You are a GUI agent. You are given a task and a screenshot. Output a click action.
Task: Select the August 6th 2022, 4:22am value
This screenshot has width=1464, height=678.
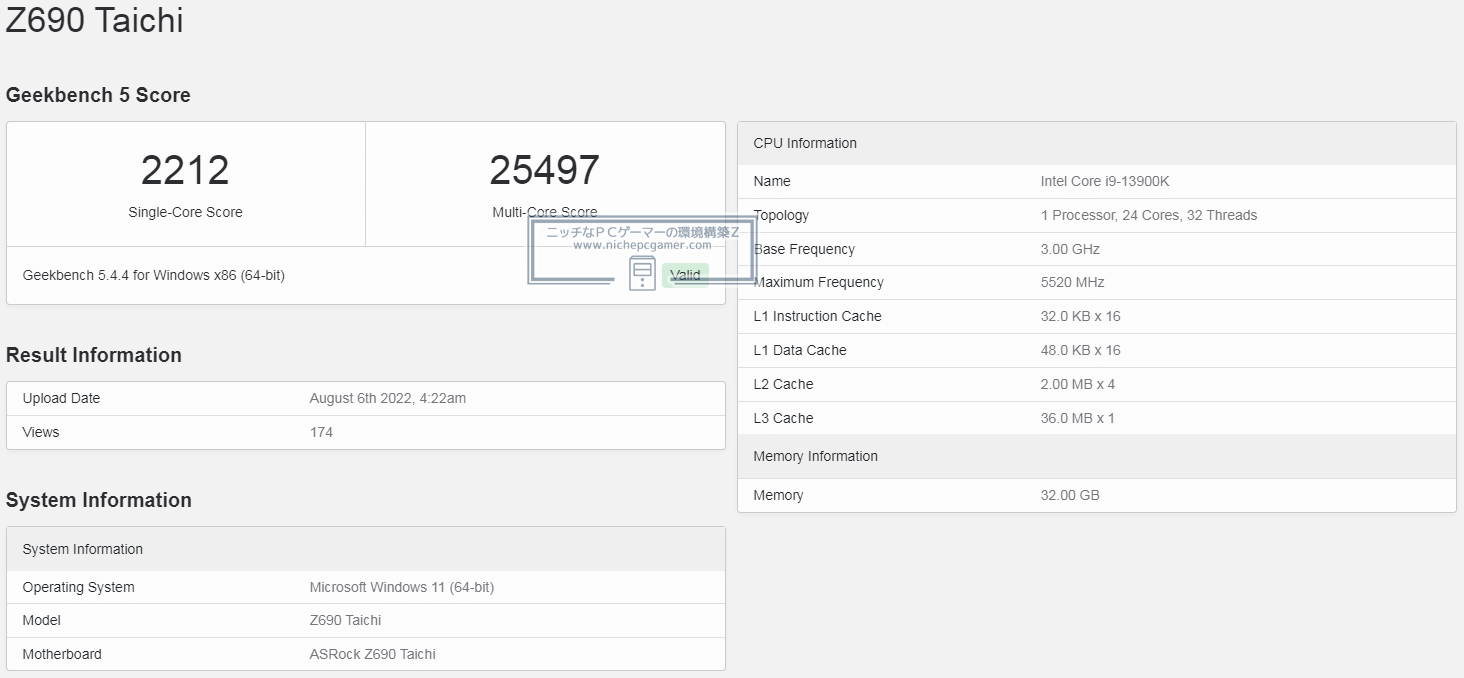coord(388,398)
